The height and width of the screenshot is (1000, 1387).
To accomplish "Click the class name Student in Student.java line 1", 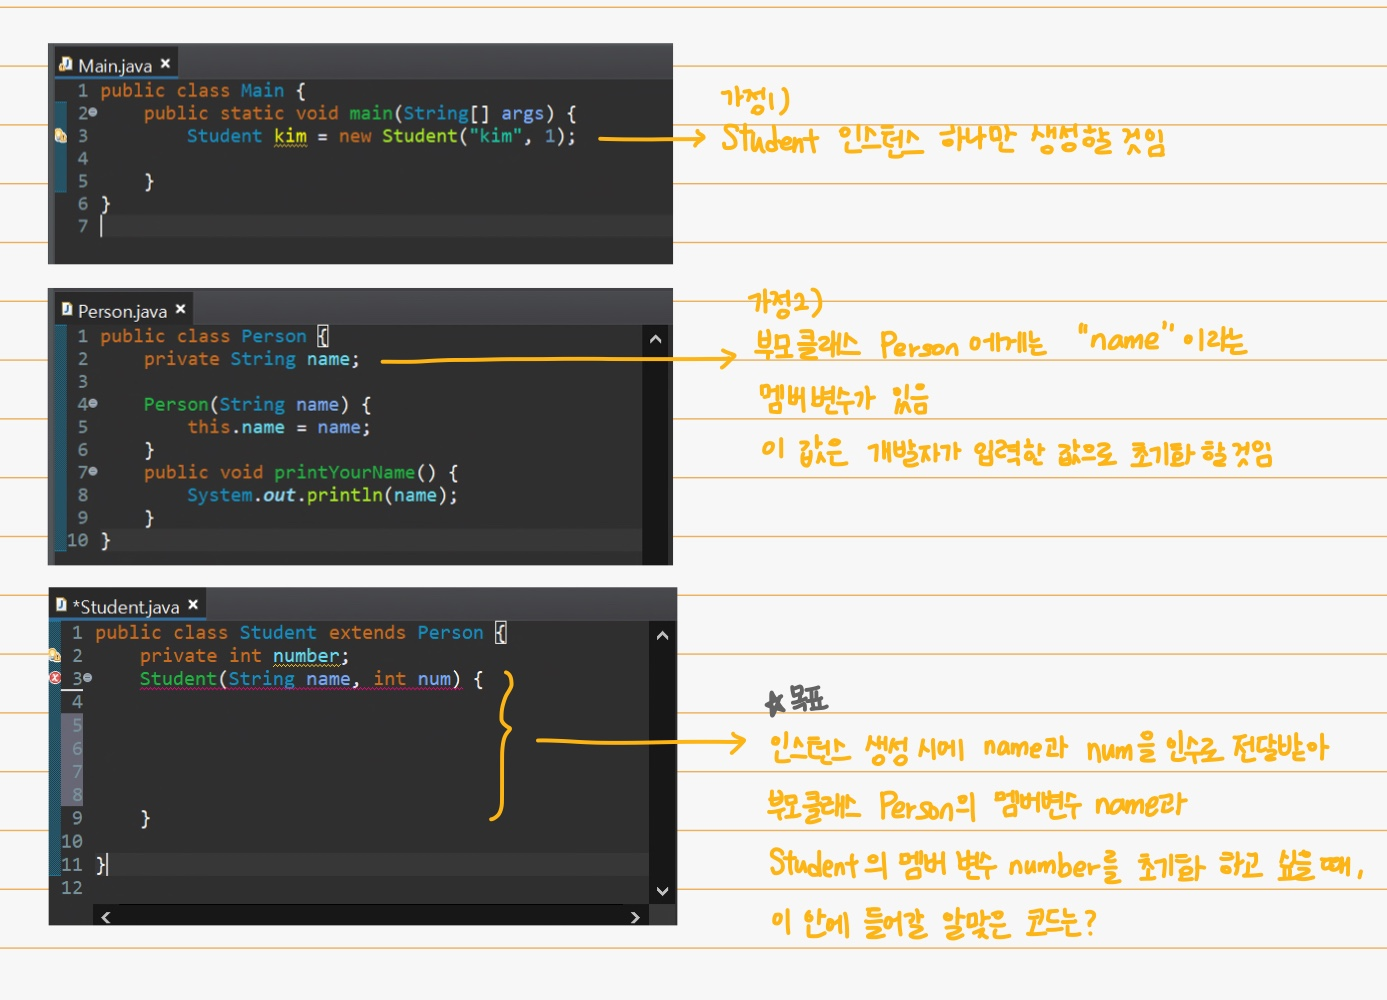I will coord(278,632).
